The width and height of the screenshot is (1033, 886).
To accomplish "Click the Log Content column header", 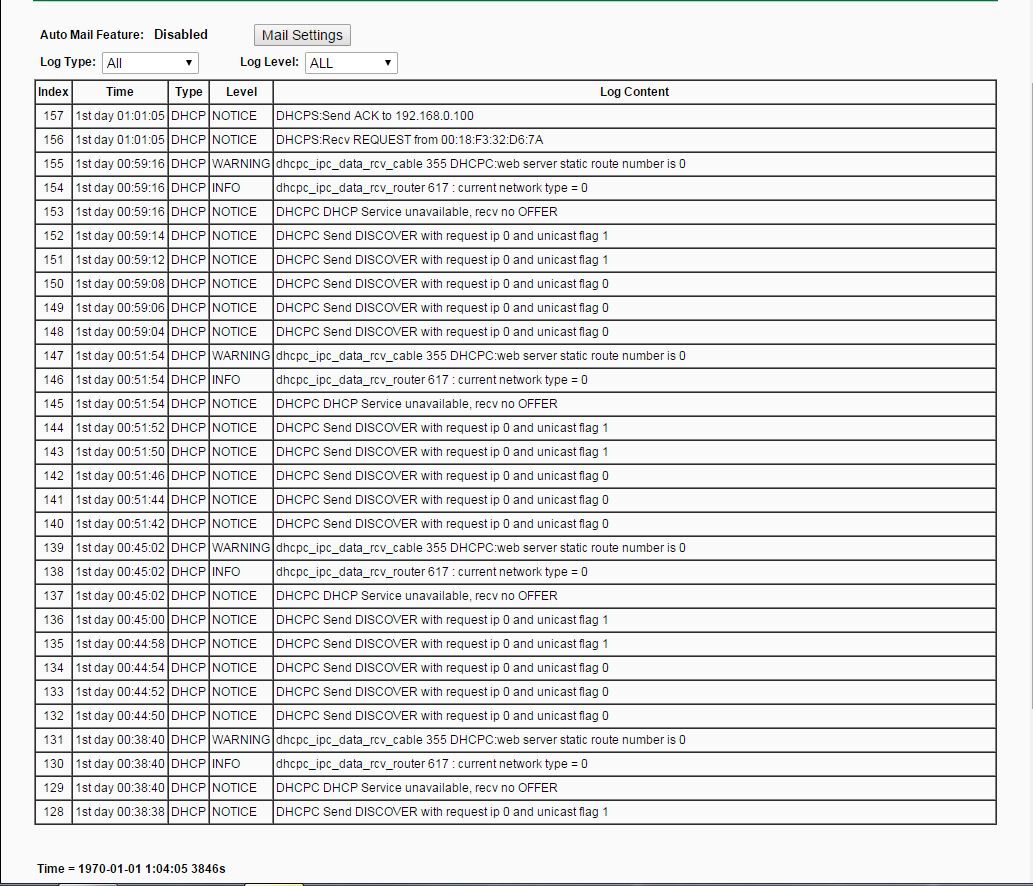I will pos(634,92).
